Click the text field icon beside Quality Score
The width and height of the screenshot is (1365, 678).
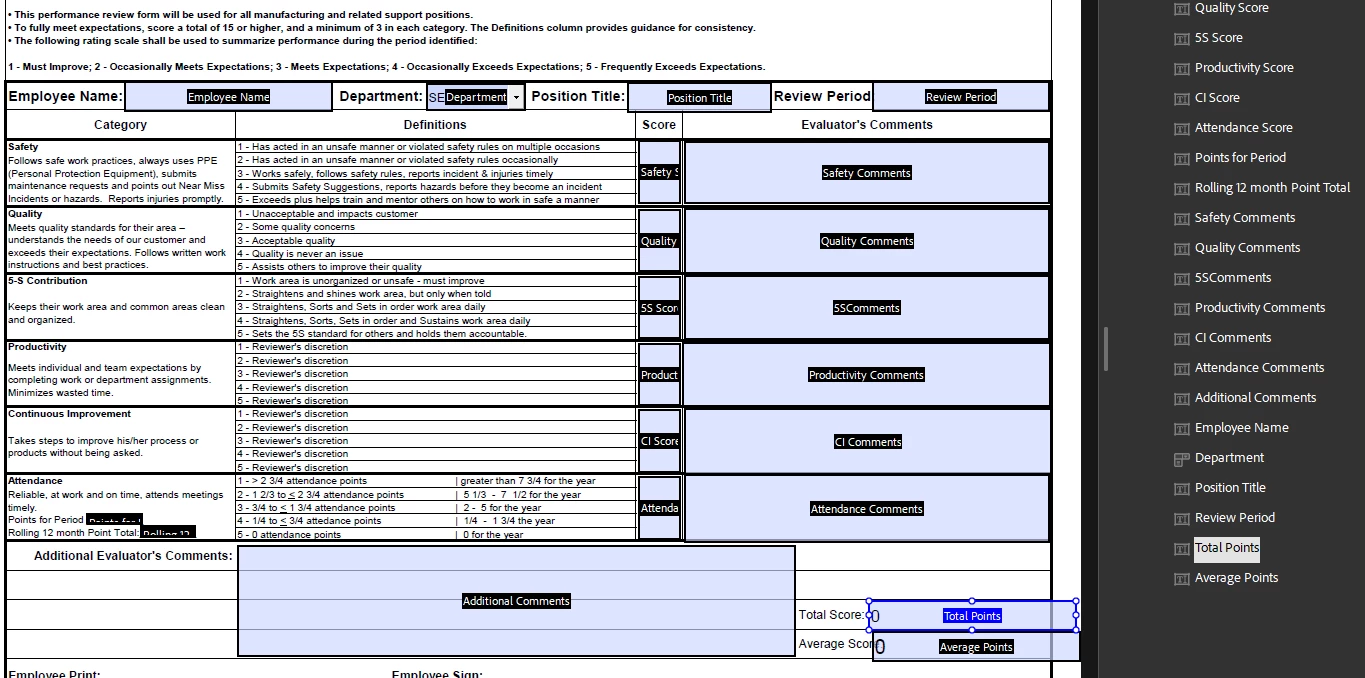point(1182,8)
